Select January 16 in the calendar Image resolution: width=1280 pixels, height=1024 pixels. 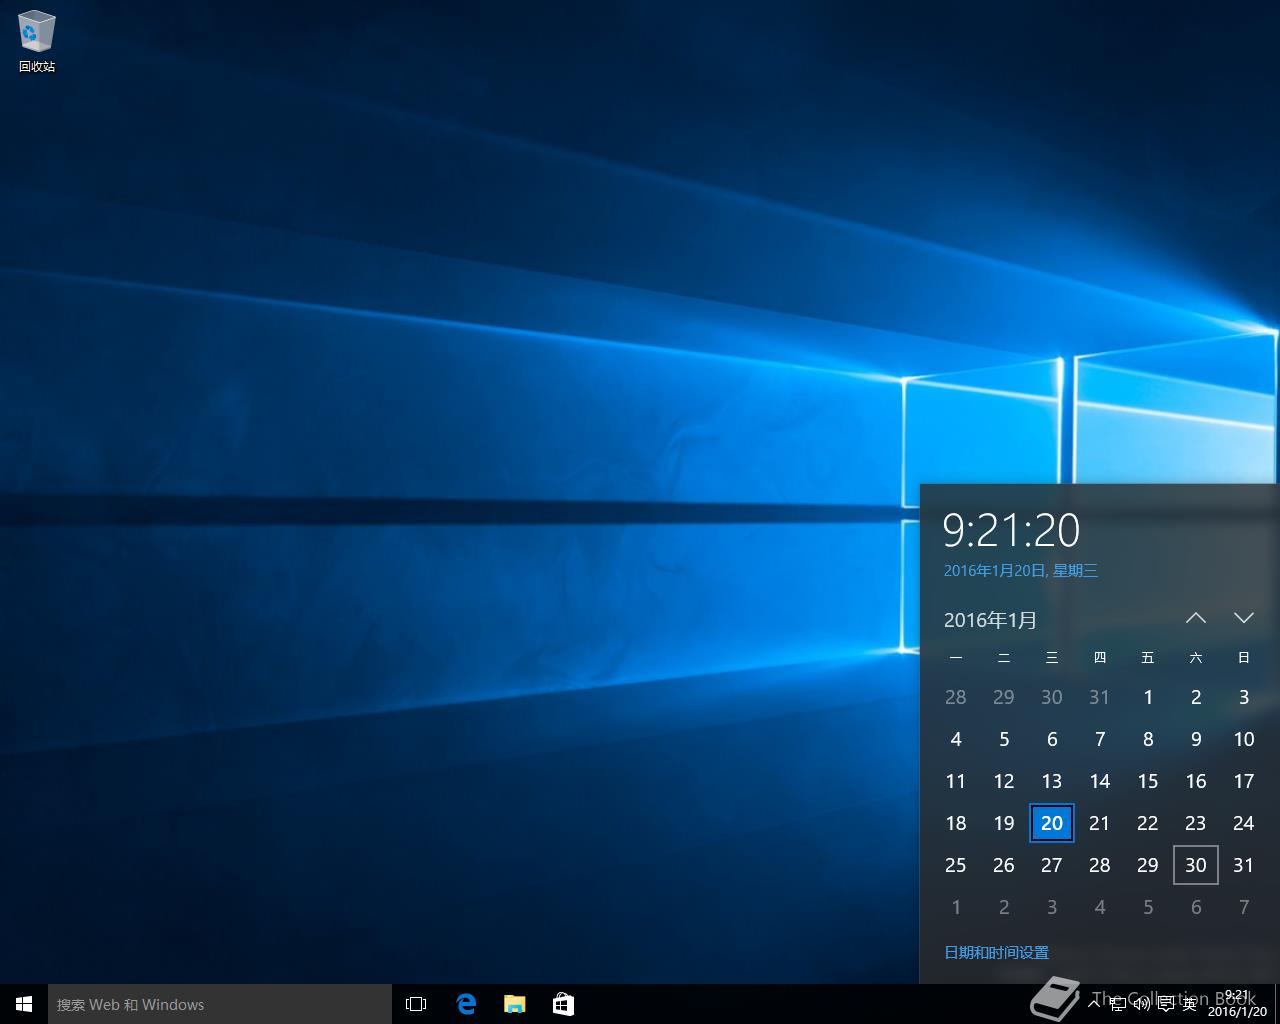click(1196, 781)
